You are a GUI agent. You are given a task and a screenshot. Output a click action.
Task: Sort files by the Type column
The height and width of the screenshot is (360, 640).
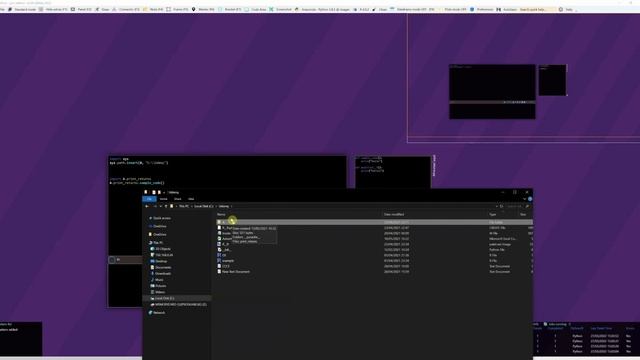[x=493, y=214]
